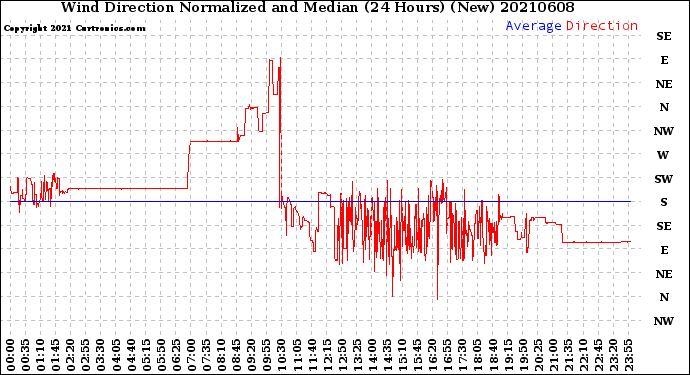This screenshot has width=690, height=375.
Task: Click the time label '02:20'
Action: click(x=71, y=355)
